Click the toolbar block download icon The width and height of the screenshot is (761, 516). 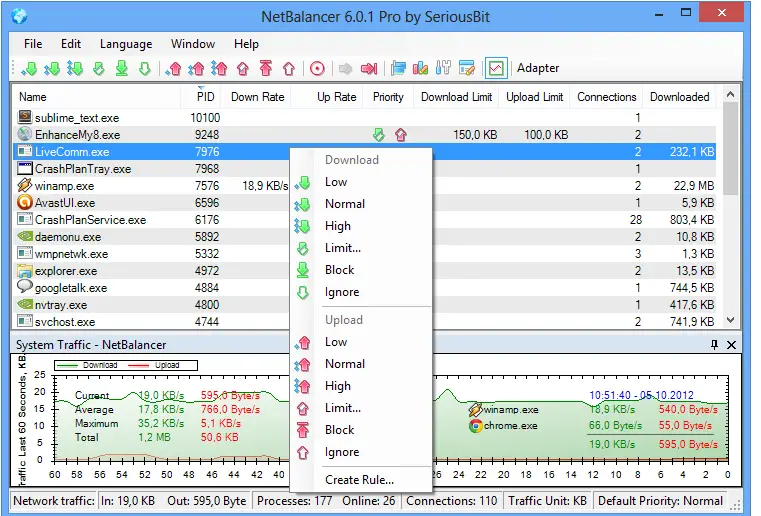point(122,68)
